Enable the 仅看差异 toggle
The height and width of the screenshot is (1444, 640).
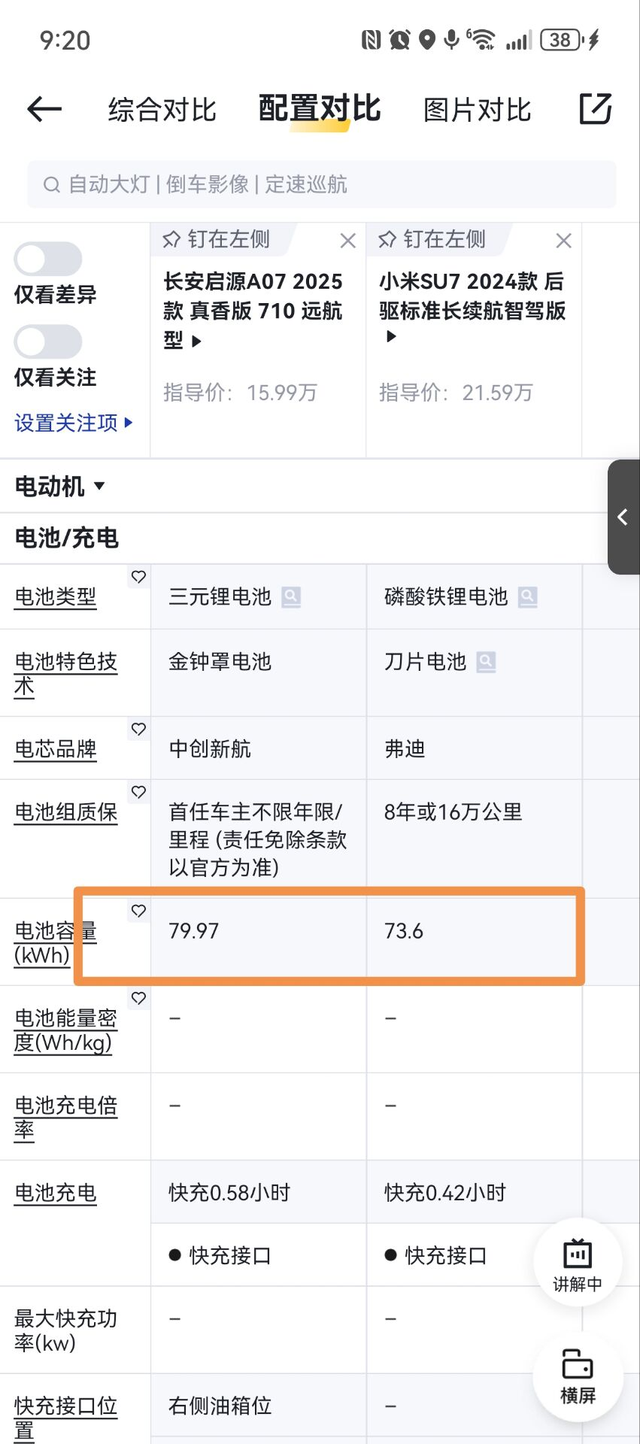click(x=48, y=258)
